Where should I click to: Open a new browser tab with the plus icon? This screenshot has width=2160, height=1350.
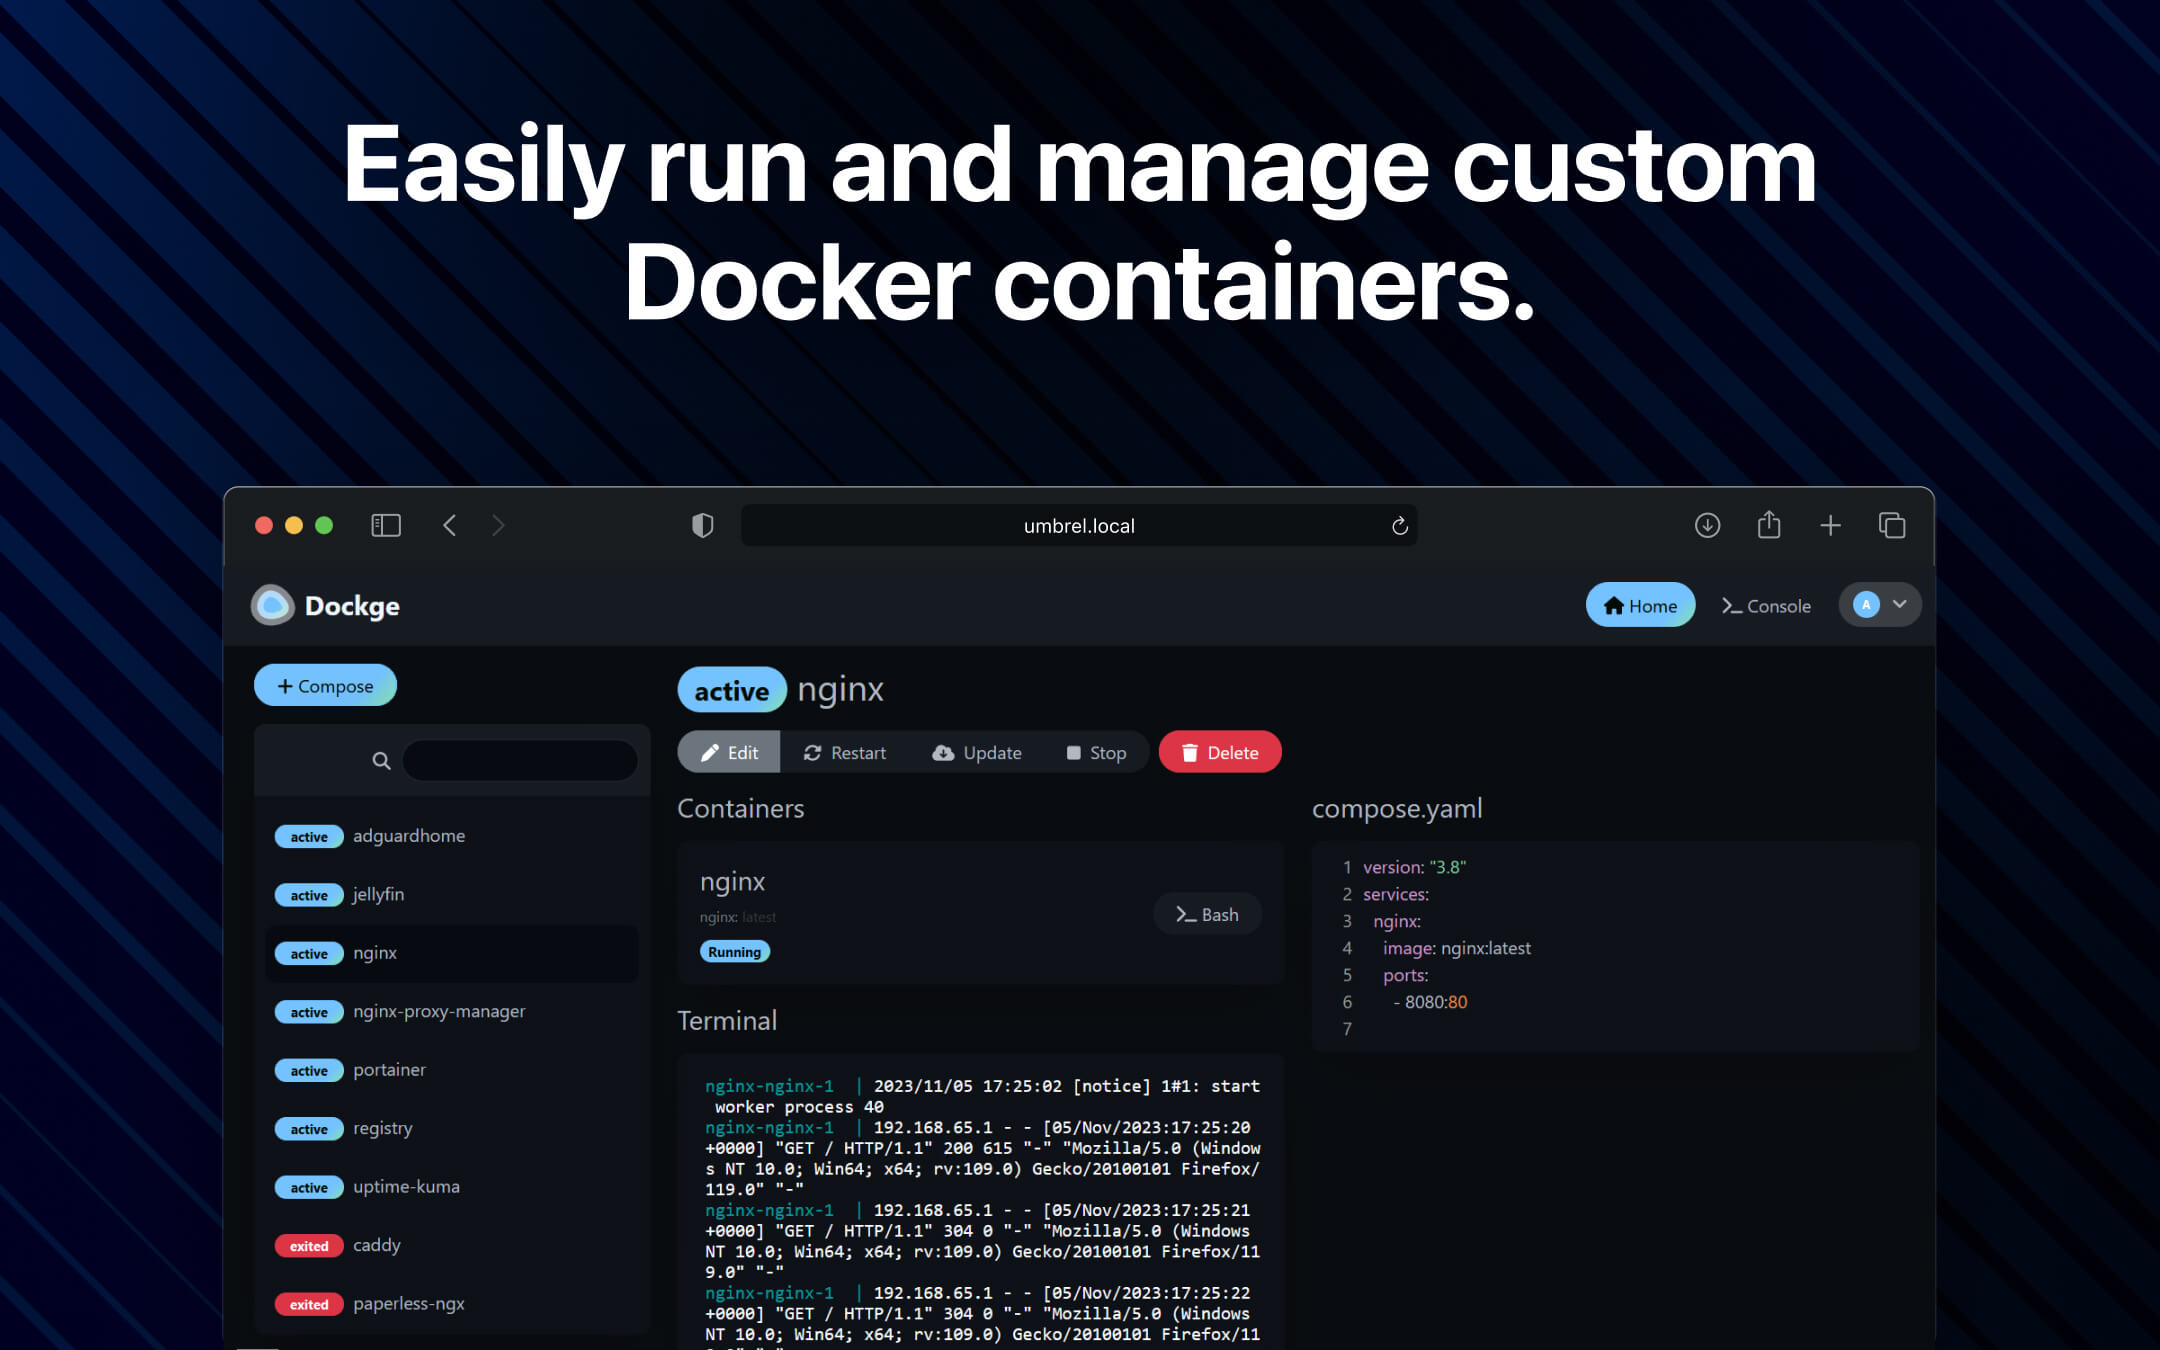pos(1831,525)
